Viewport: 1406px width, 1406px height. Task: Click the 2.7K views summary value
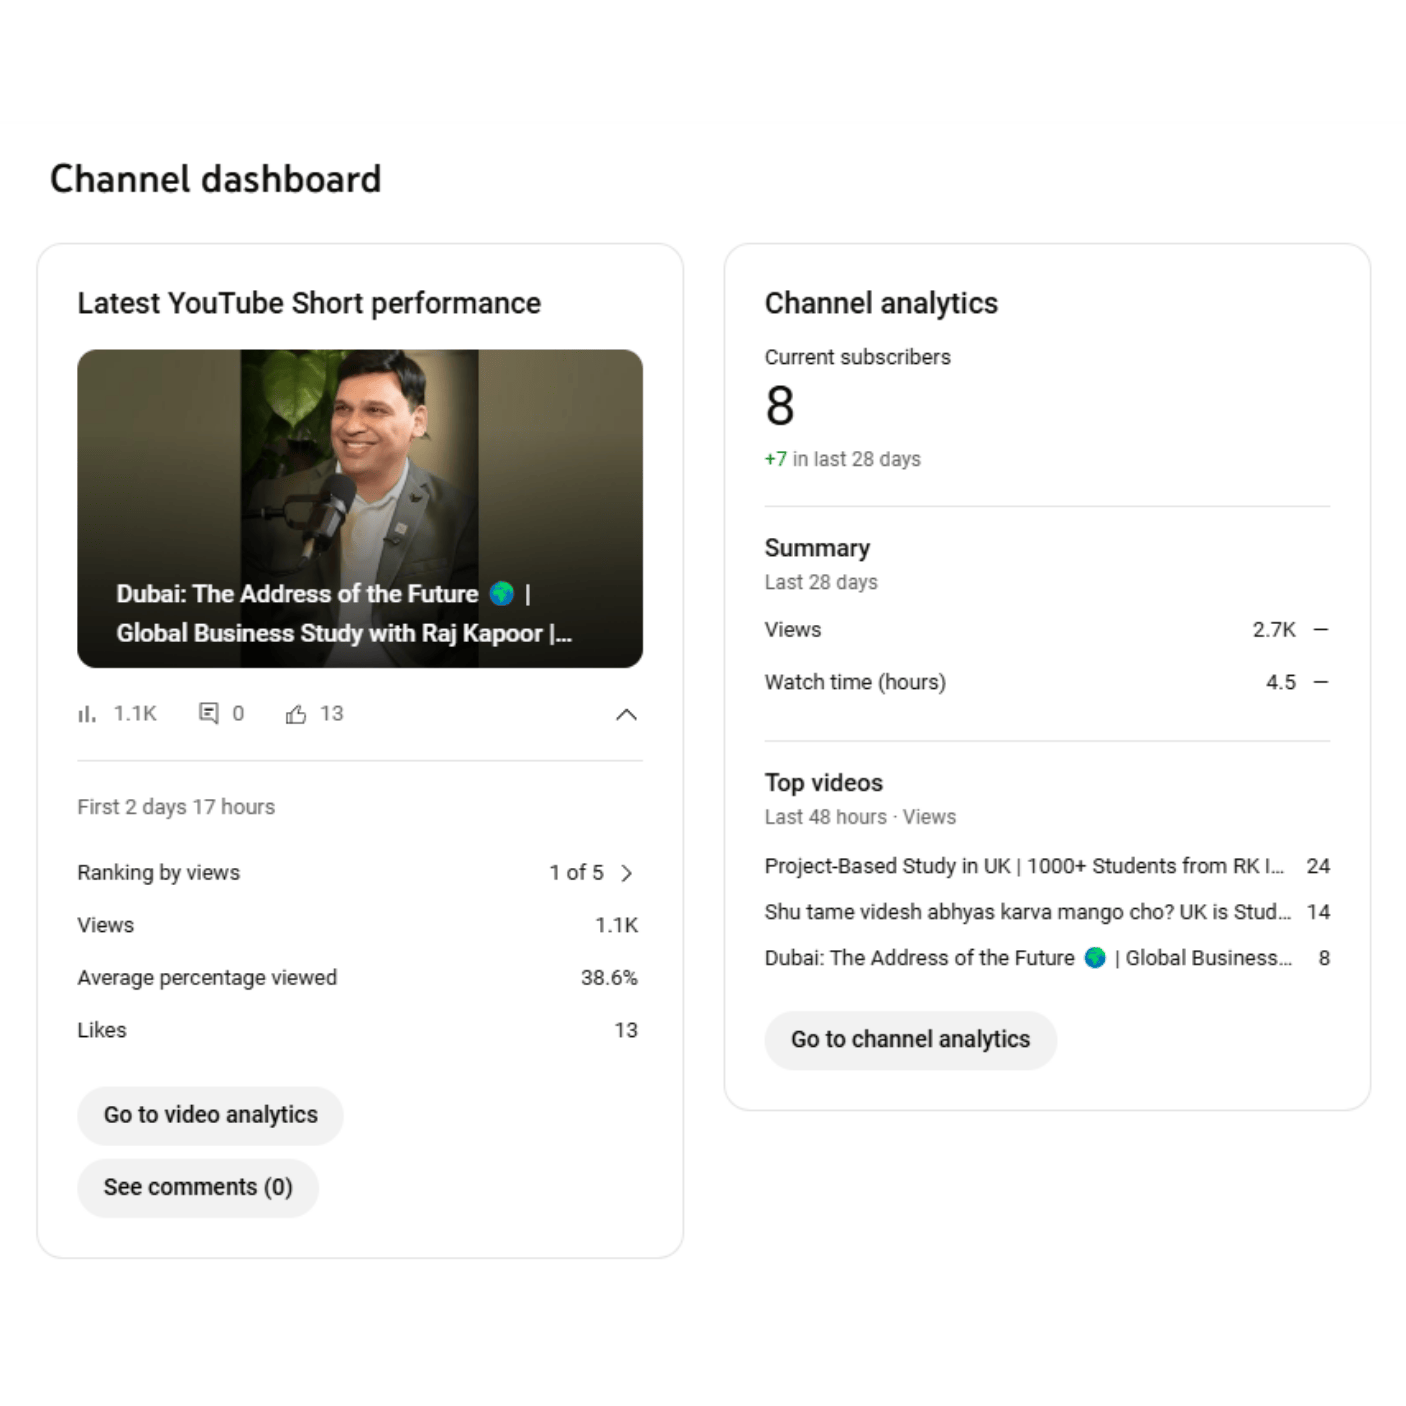click(1274, 630)
